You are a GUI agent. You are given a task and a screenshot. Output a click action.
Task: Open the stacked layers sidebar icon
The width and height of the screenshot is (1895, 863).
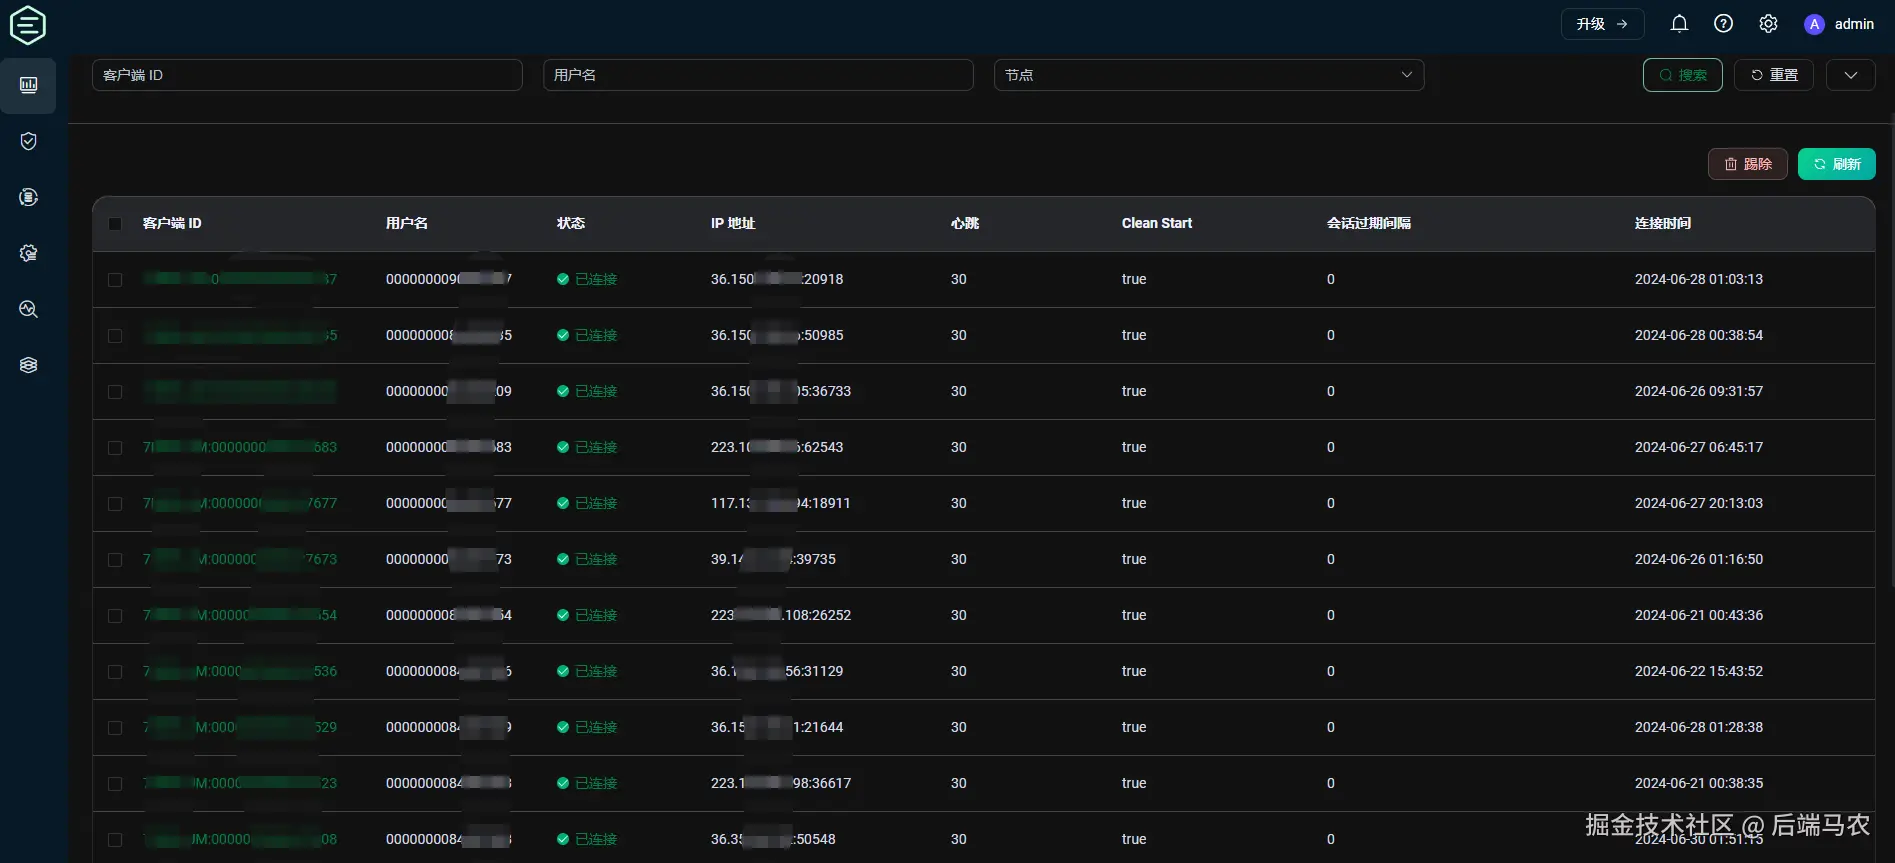[28, 365]
